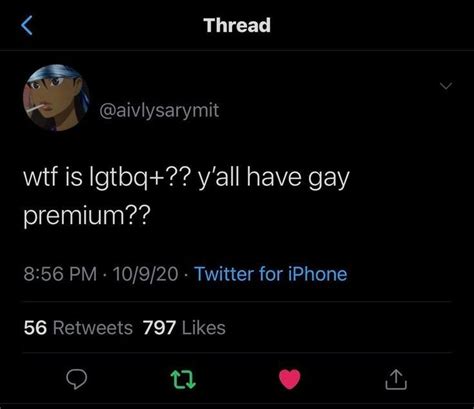Reply to the tweet via speech bubble

pyautogui.click(x=77, y=379)
